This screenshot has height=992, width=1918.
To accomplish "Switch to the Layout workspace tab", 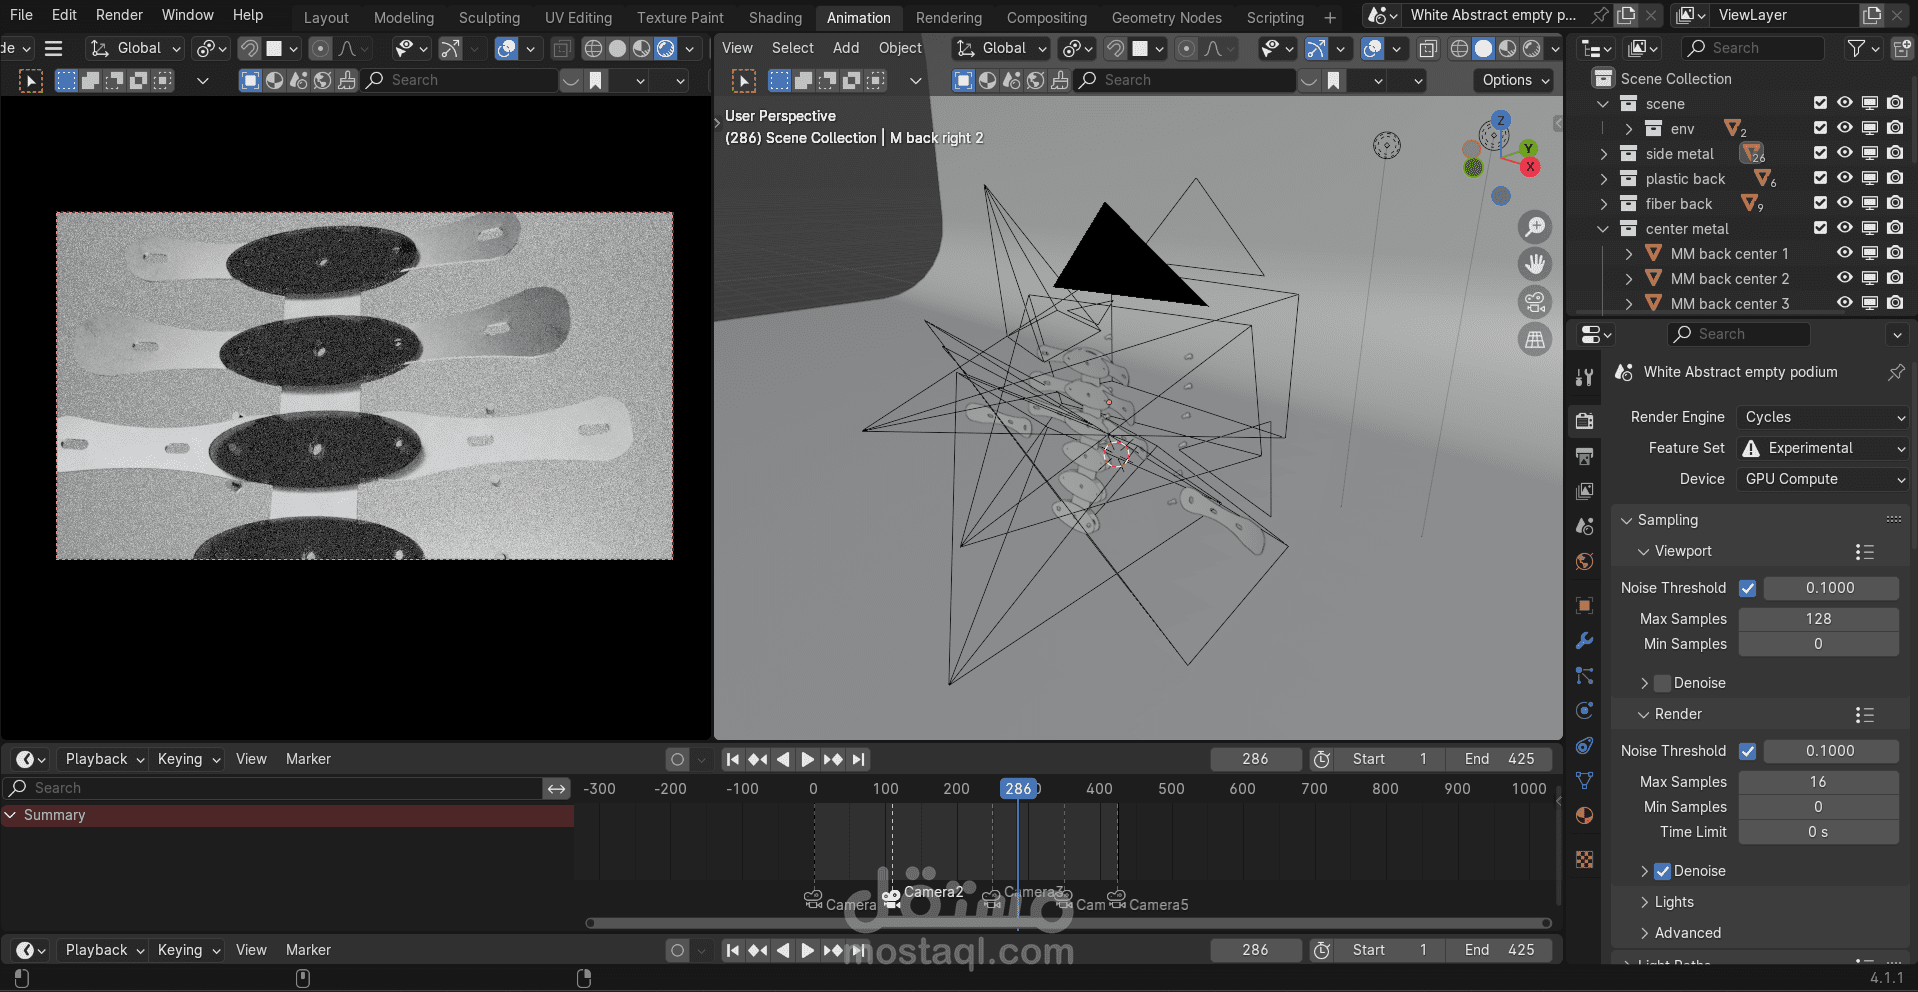I will click(326, 18).
